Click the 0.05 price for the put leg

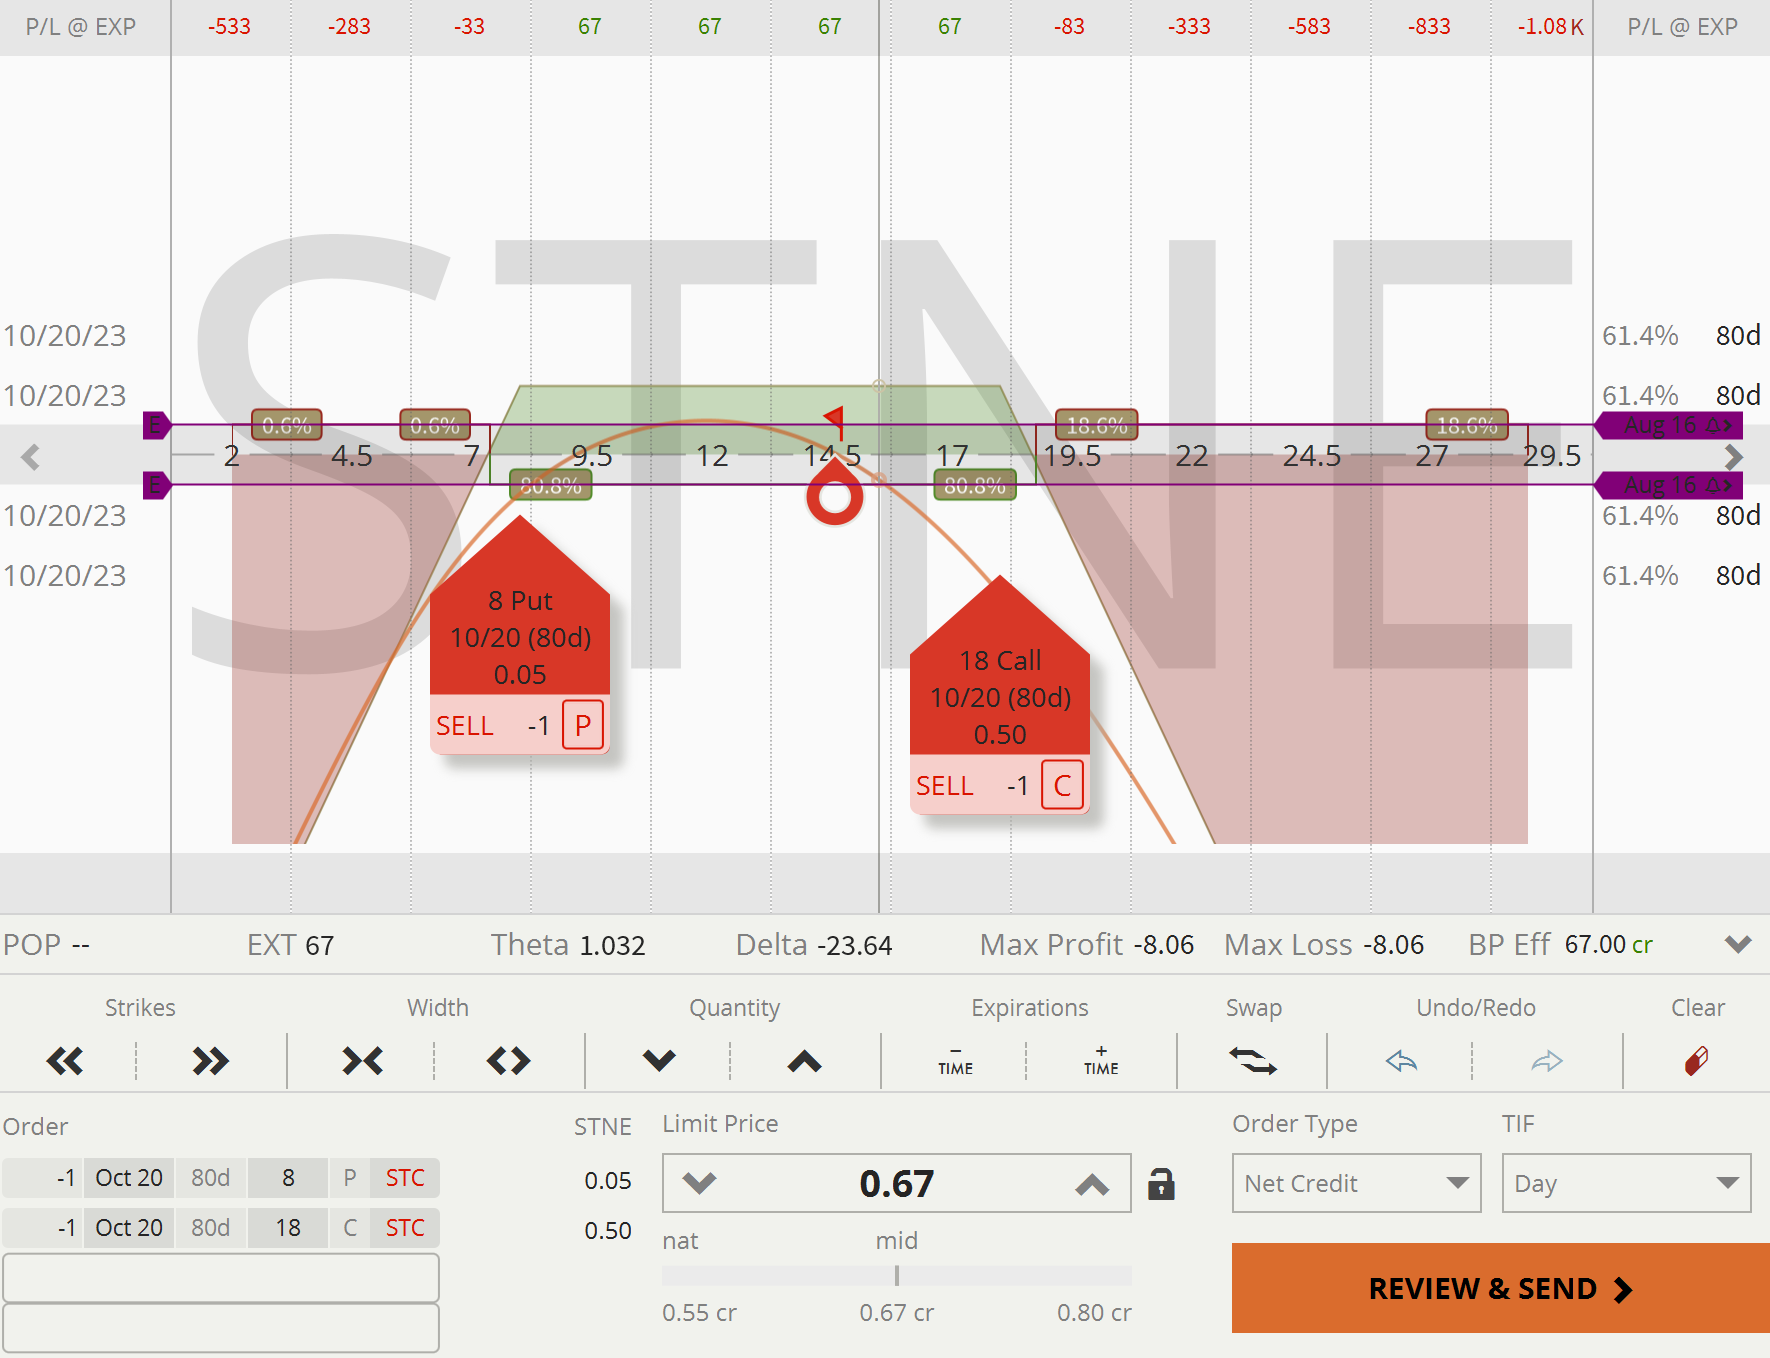pos(608,1181)
